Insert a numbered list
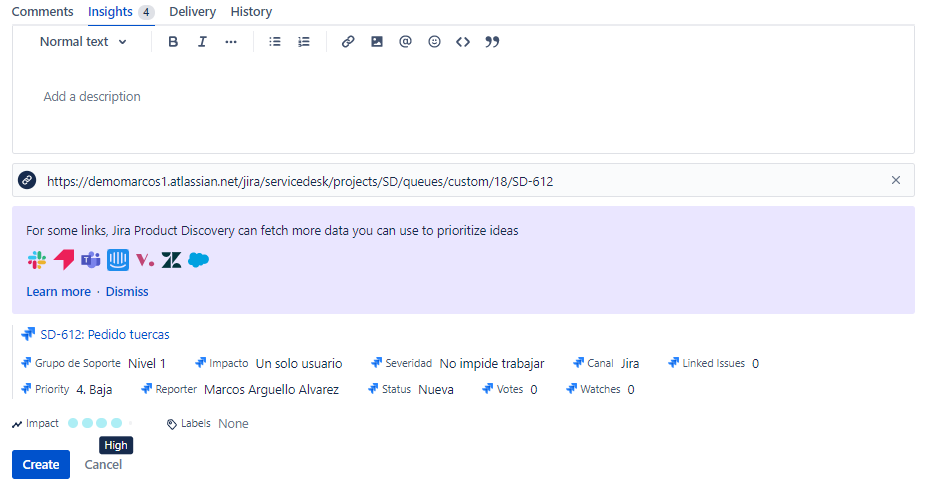The height and width of the screenshot is (494, 928). (x=304, y=42)
